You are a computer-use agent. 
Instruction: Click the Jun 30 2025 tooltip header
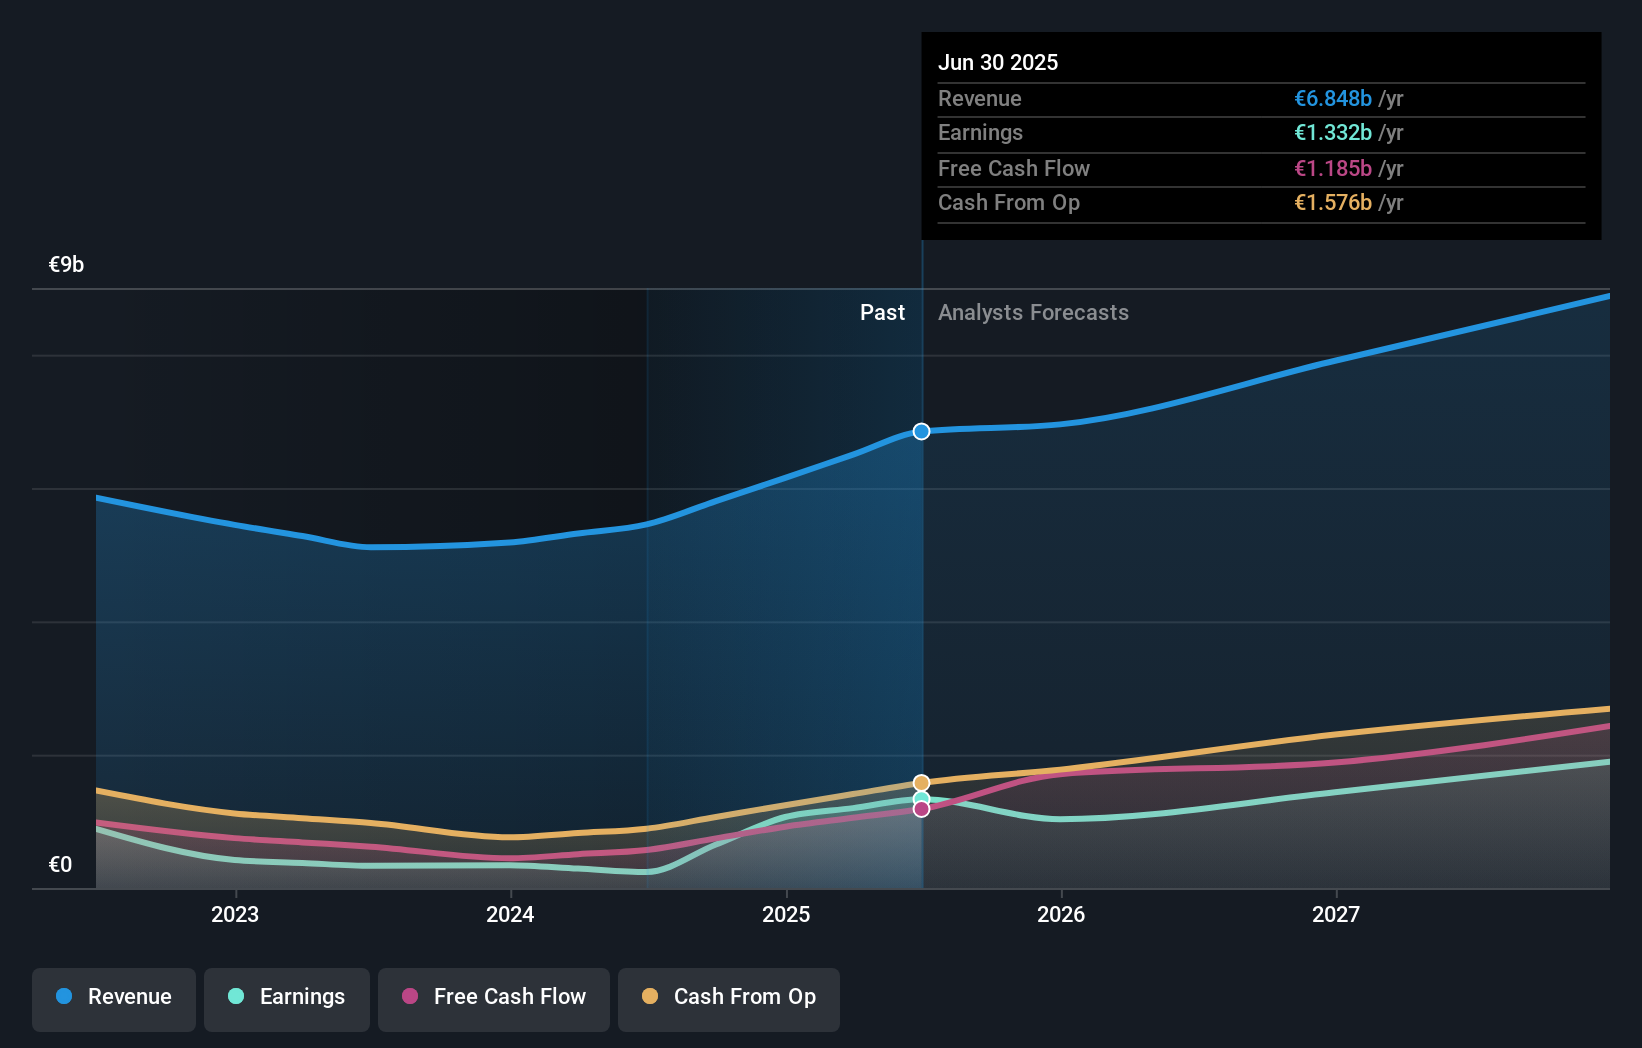click(997, 62)
